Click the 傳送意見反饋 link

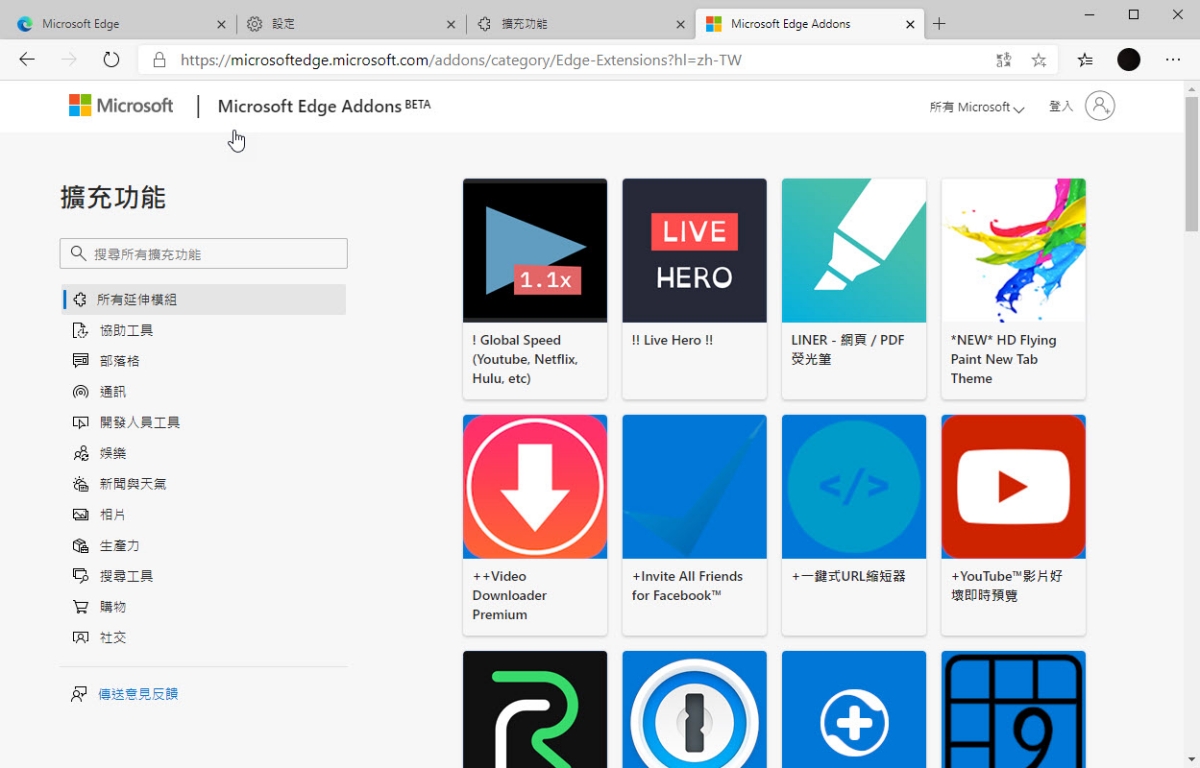pyautogui.click(x=138, y=694)
